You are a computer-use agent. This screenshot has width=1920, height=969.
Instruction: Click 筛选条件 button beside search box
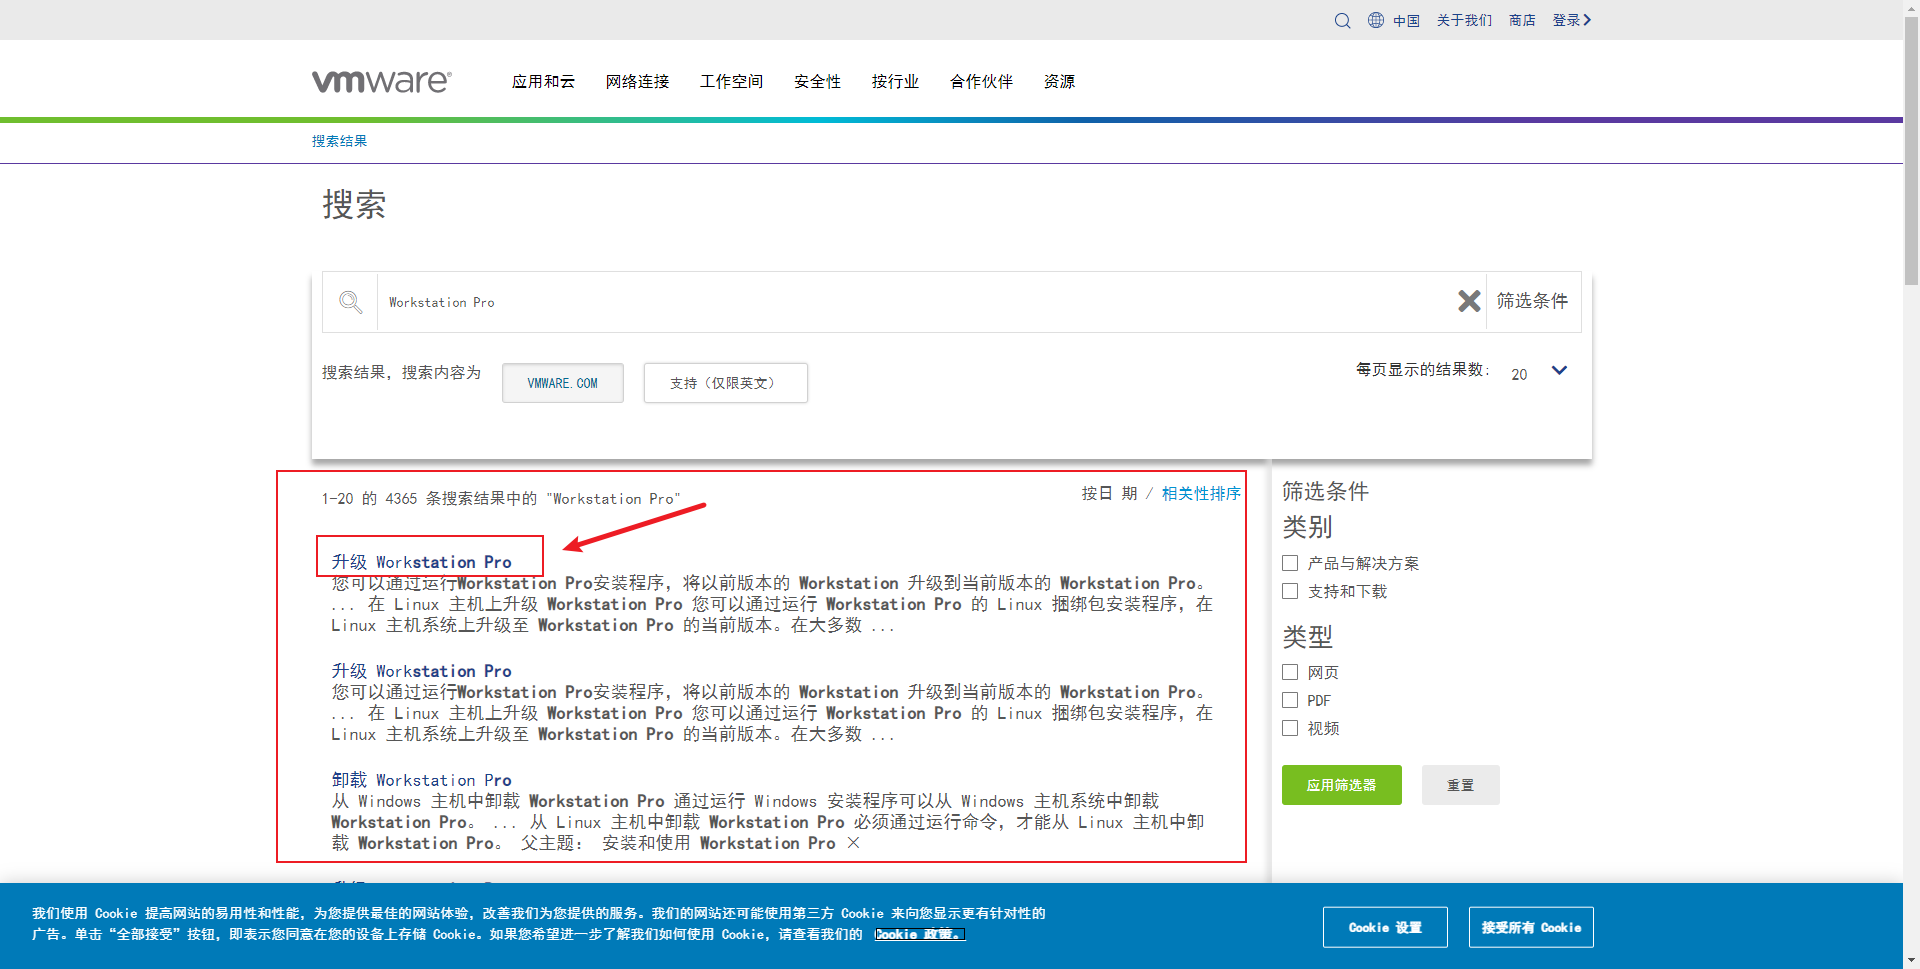[1532, 301]
